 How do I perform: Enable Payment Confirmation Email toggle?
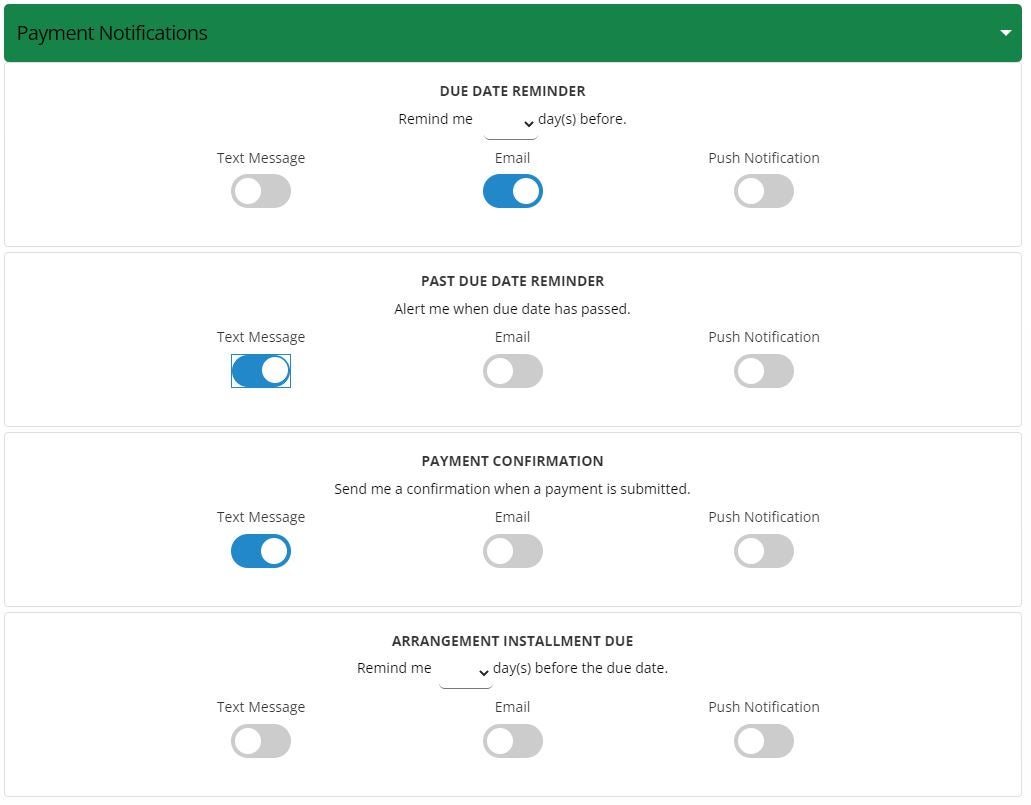[x=513, y=551]
